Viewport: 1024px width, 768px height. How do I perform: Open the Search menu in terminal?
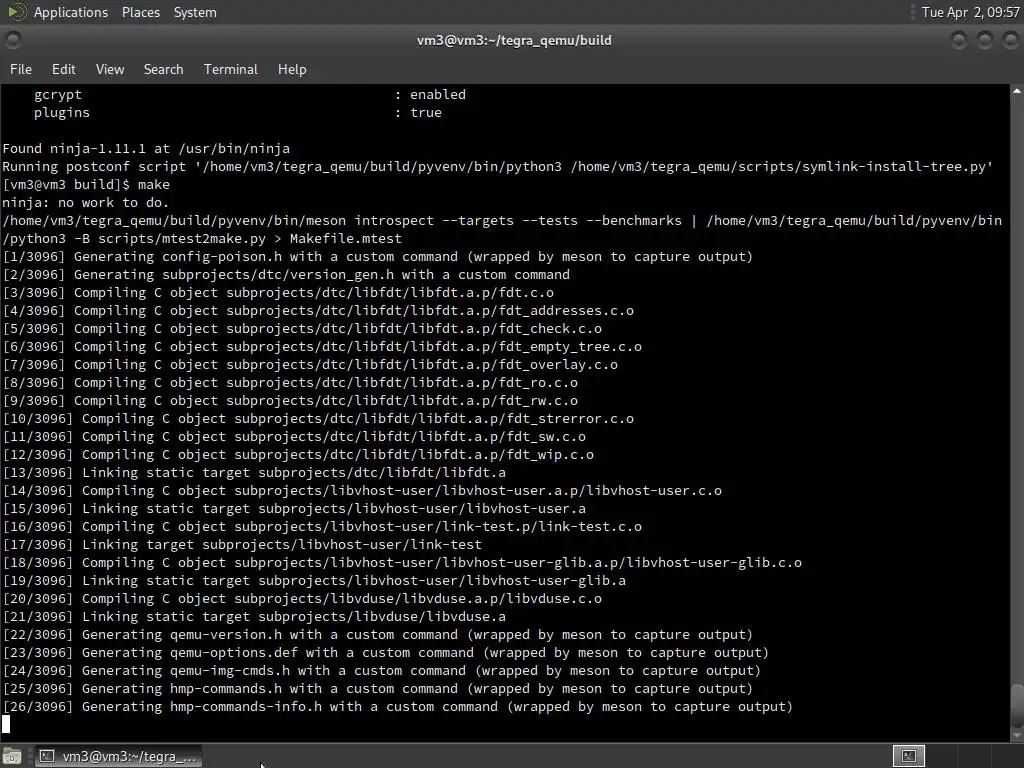(163, 69)
